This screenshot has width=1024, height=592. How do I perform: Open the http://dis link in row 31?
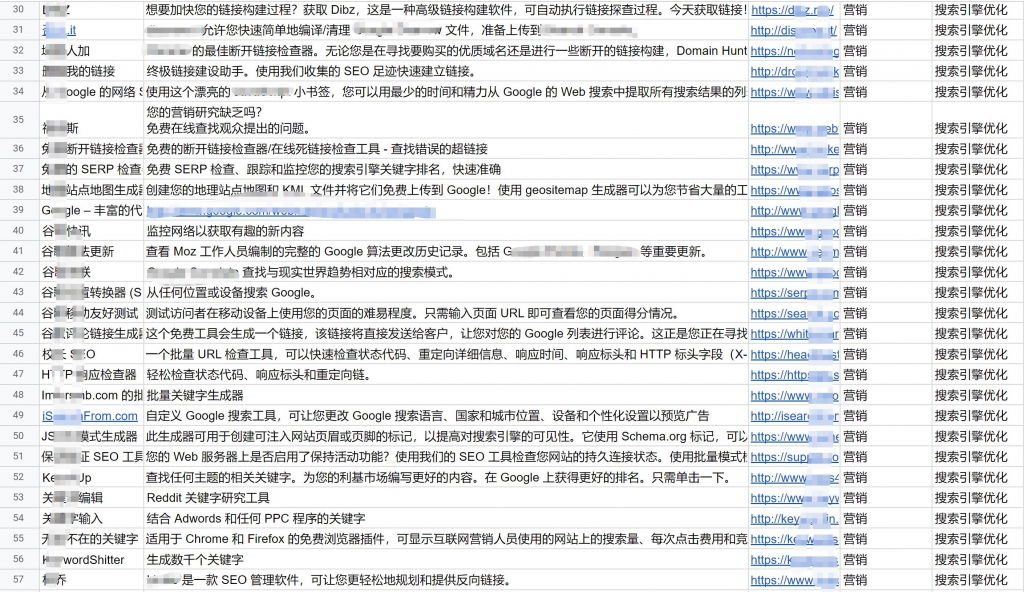pos(793,30)
